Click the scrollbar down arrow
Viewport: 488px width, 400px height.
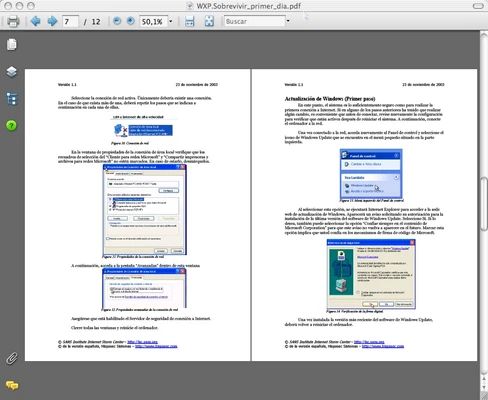(x=484, y=387)
